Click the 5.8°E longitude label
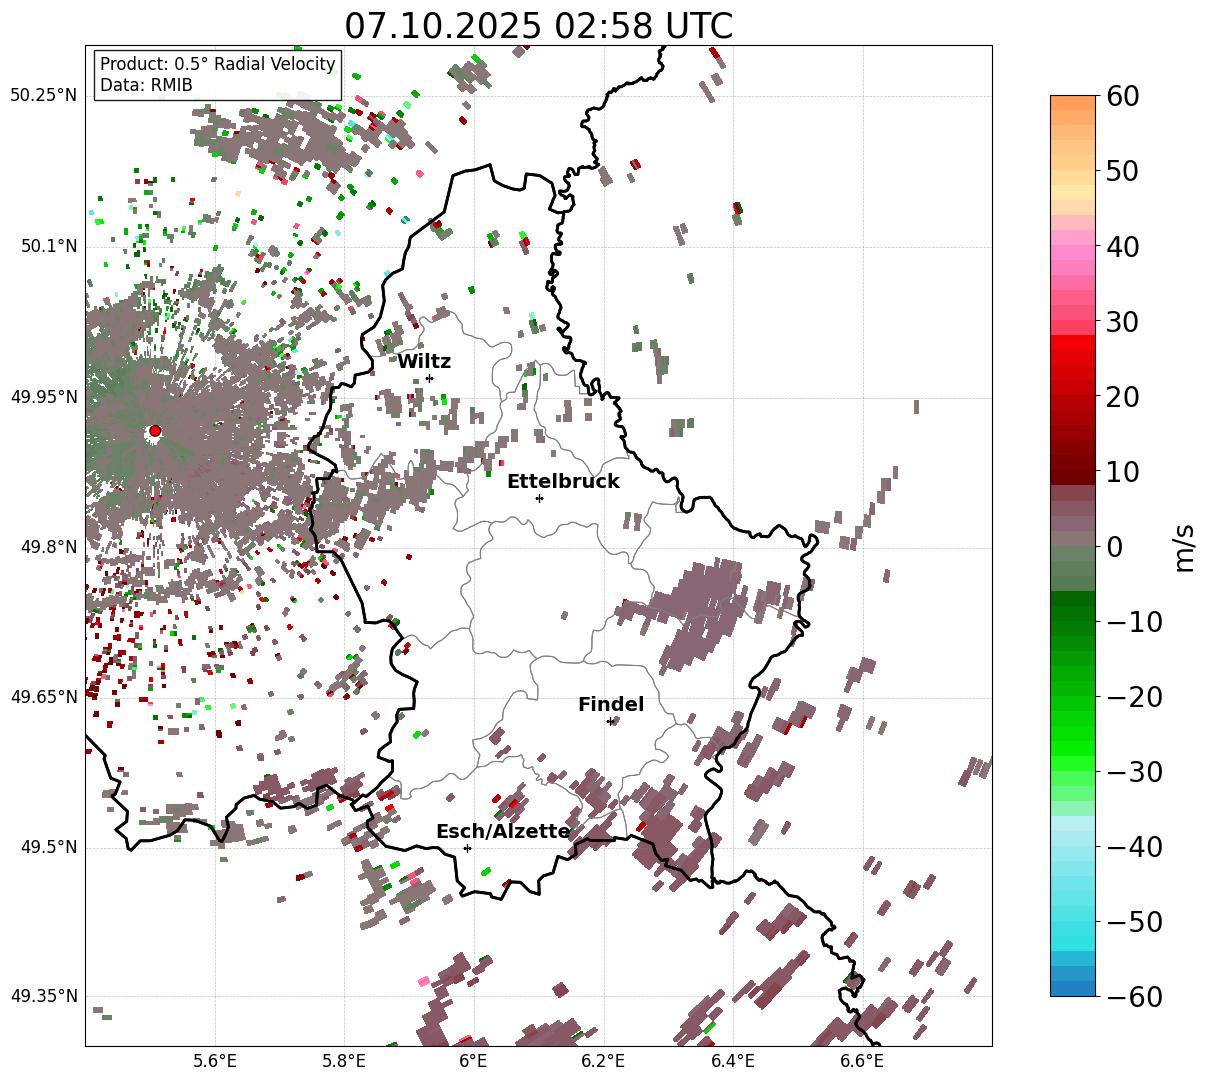The width and height of the screenshot is (1207, 1081). pos(344,1061)
